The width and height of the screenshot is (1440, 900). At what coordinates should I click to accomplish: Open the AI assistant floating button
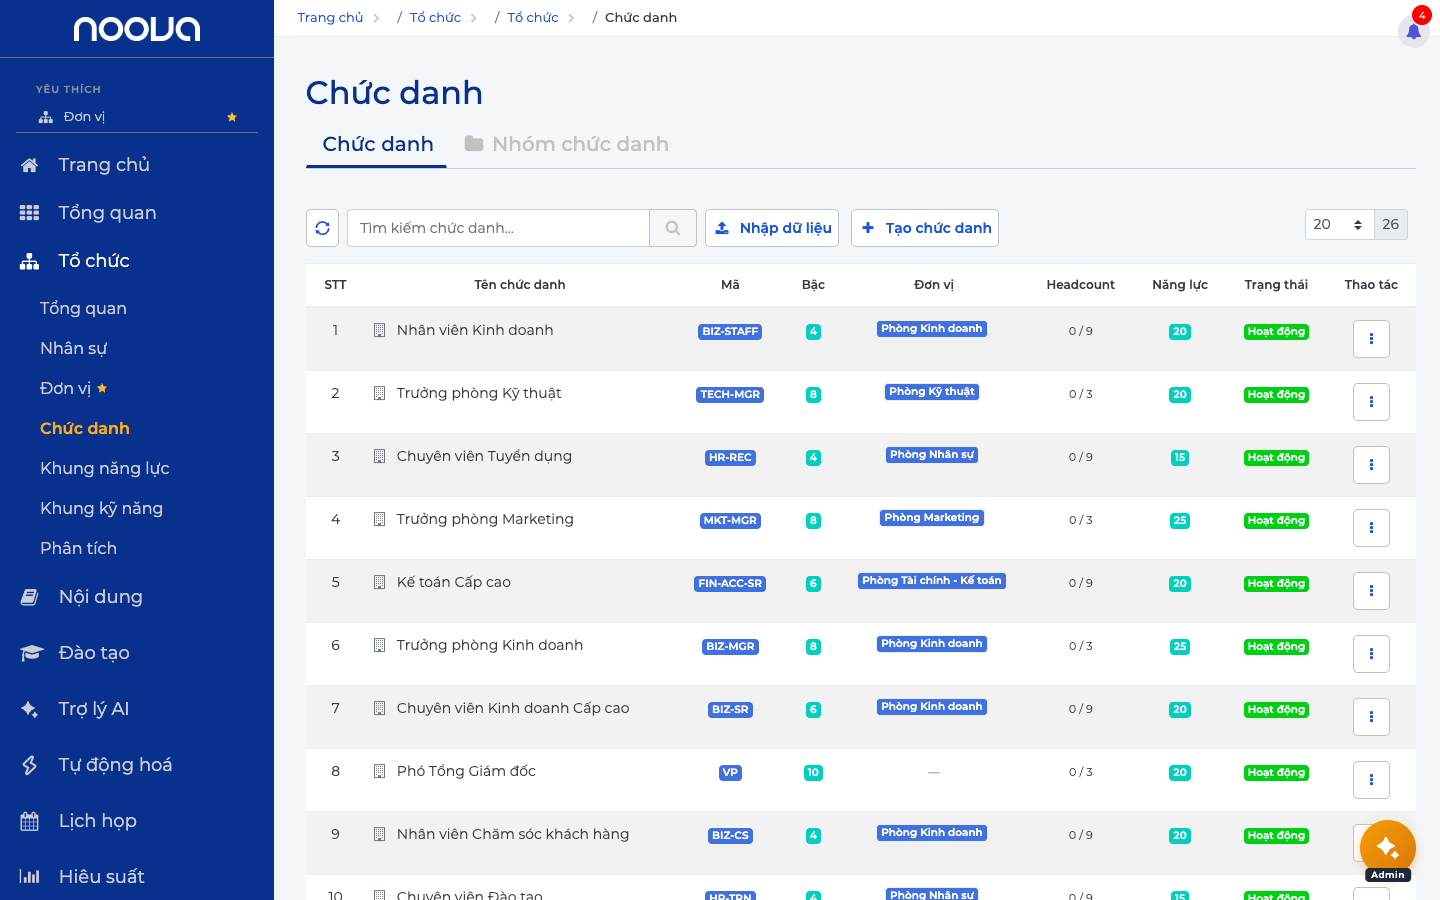click(x=1387, y=847)
